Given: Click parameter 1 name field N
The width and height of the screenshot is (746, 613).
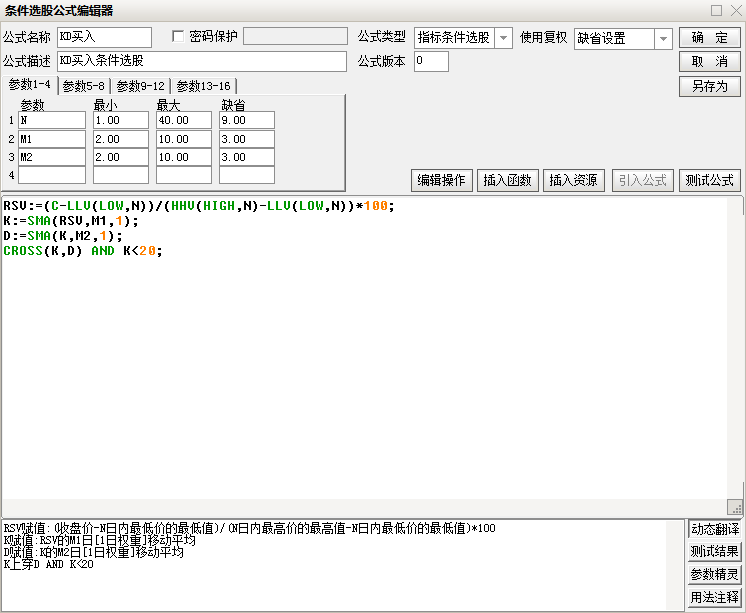Looking at the screenshot, I should pos(52,120).
